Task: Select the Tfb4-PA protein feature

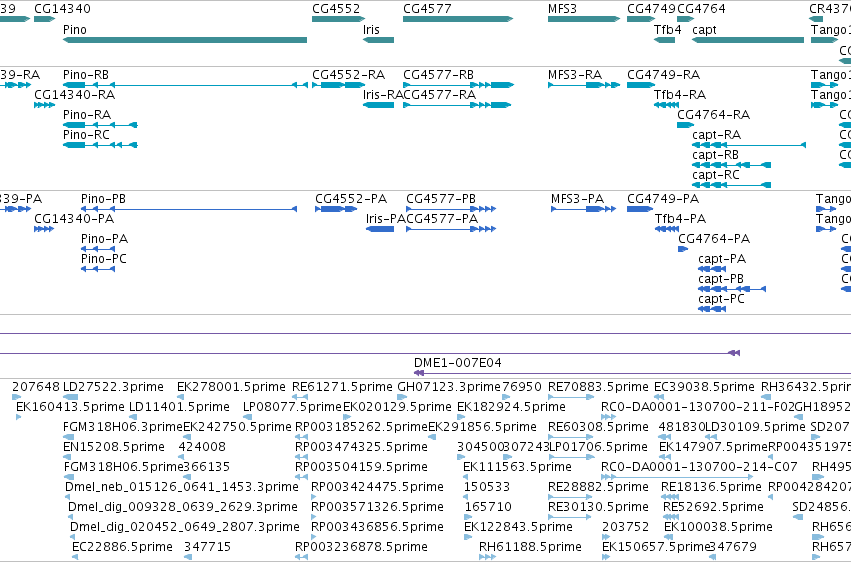Action: click(x=667, y=229)
